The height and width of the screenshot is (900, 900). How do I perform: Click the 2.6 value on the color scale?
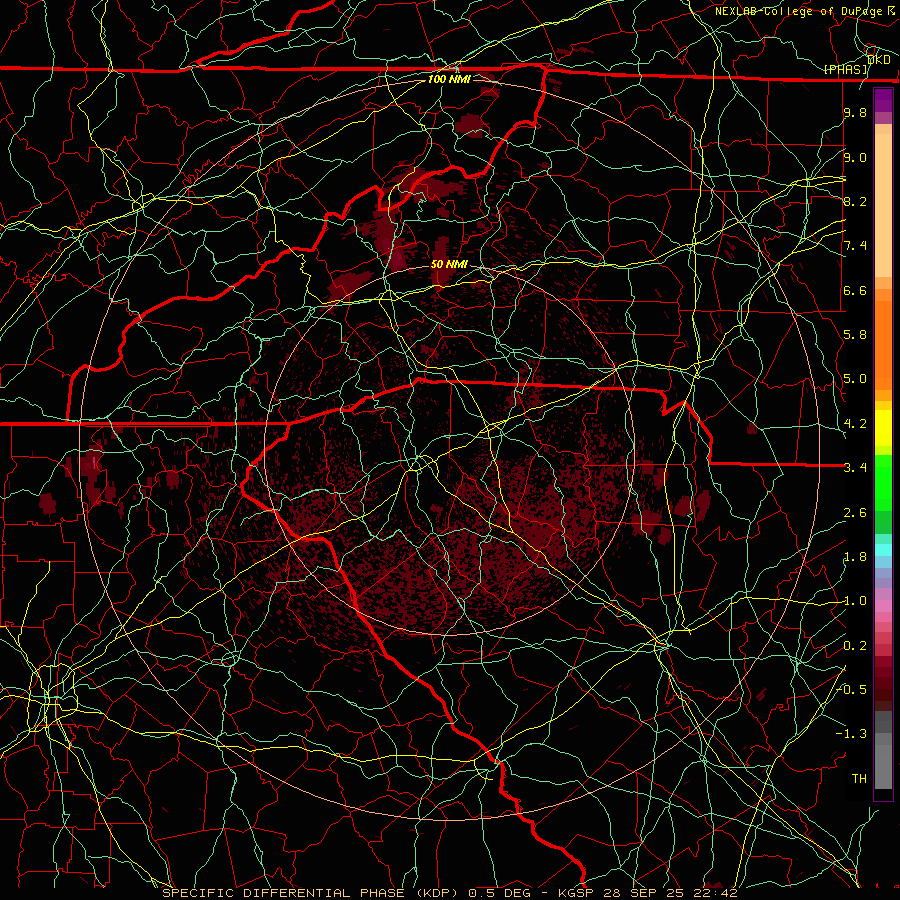[855, 513]
